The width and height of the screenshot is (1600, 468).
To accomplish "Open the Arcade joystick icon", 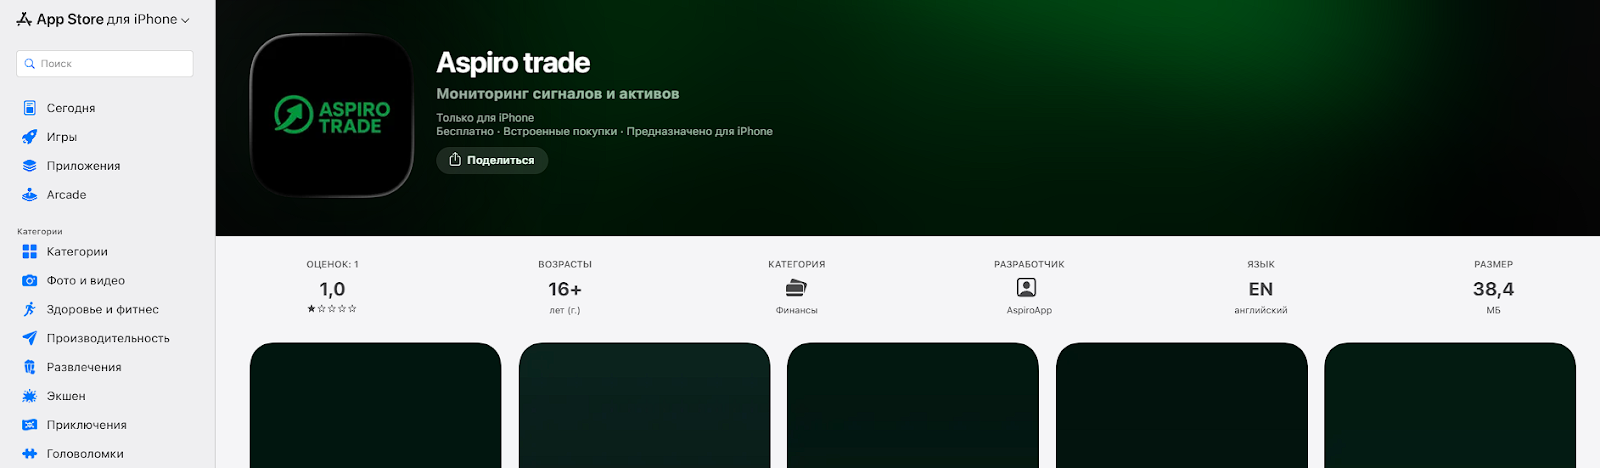I will 29,195.
